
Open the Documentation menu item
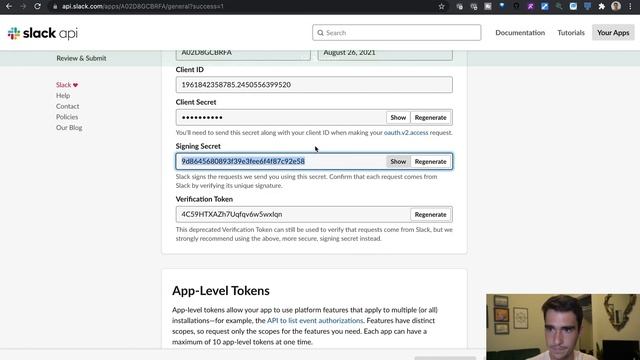[x=520, y=33]
